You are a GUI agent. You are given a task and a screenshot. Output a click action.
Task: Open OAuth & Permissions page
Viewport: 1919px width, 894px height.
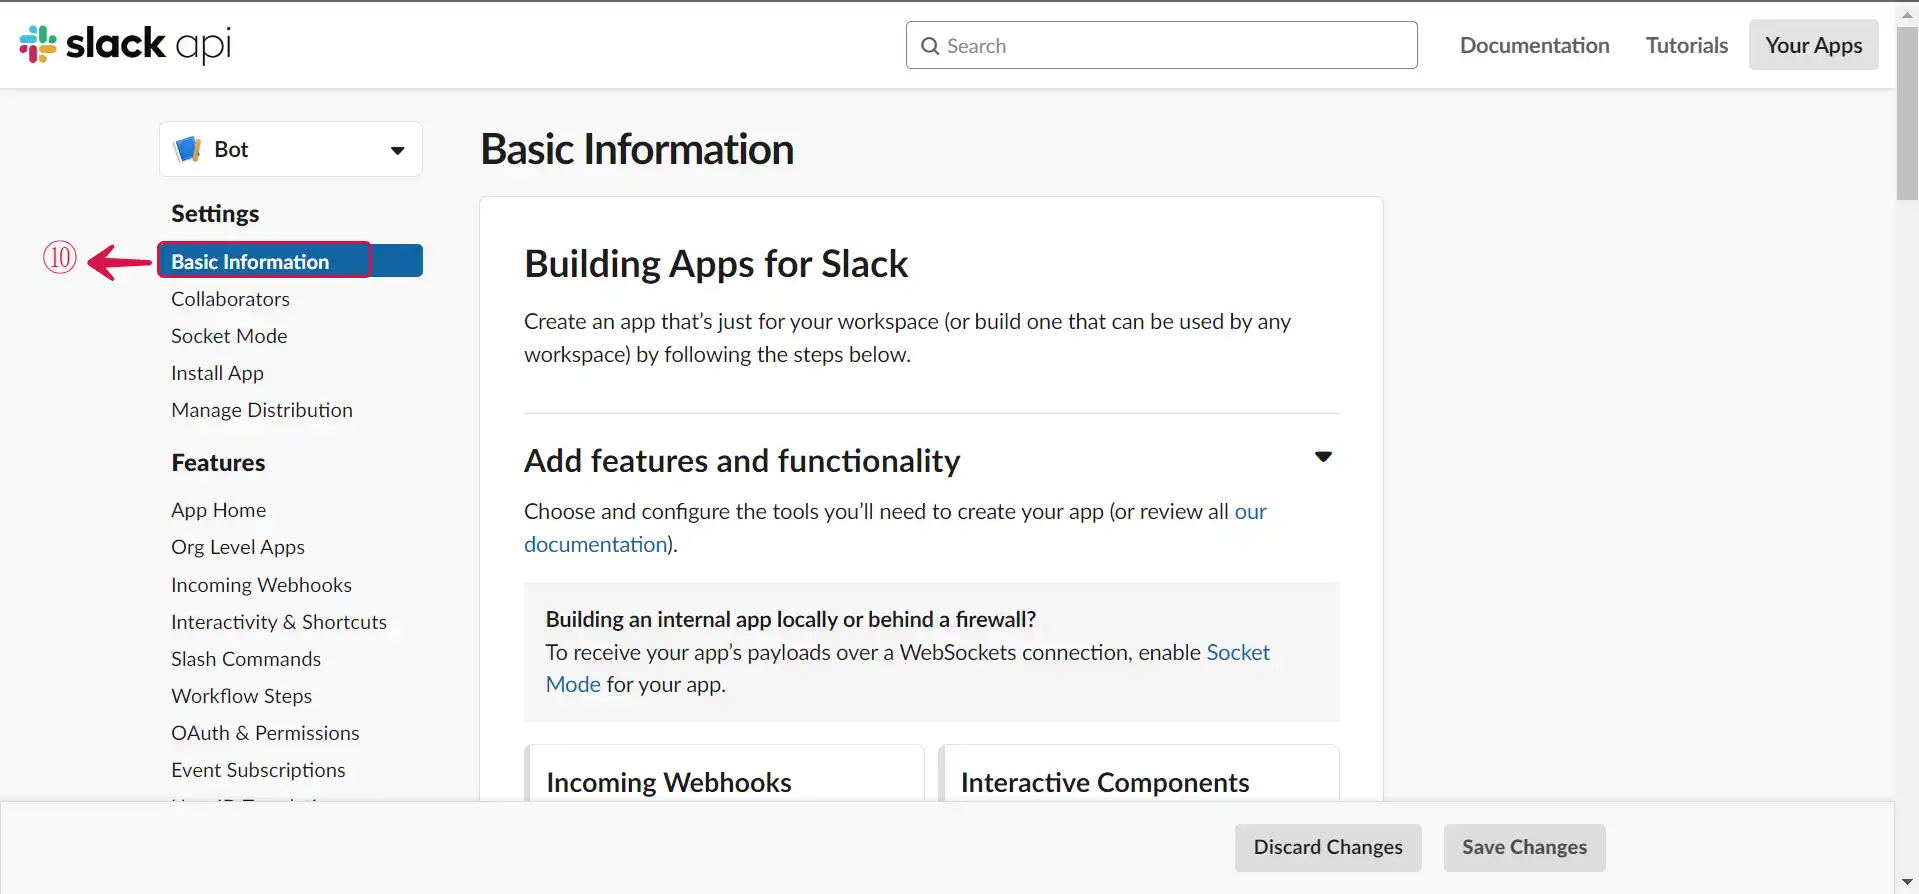tap(265, 733)
